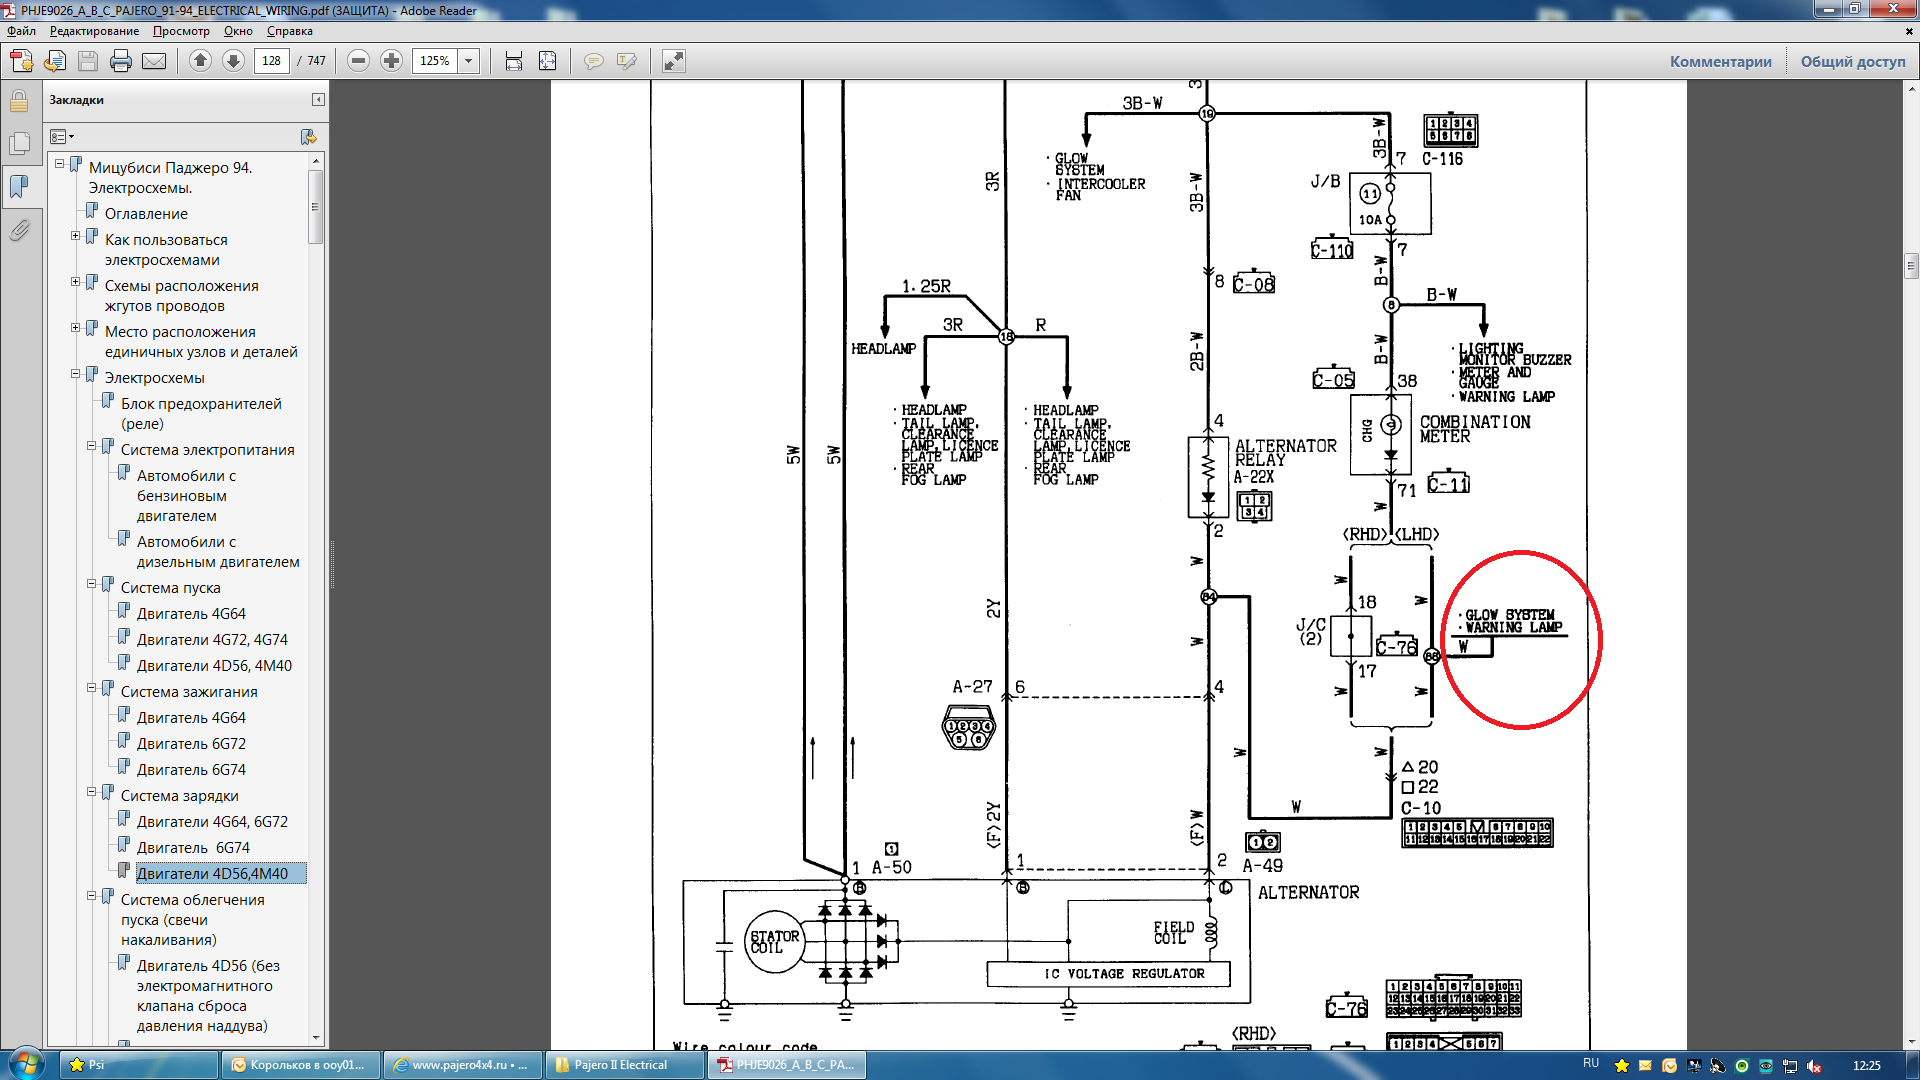Enter full screen read mode

[x=674, y=61]
